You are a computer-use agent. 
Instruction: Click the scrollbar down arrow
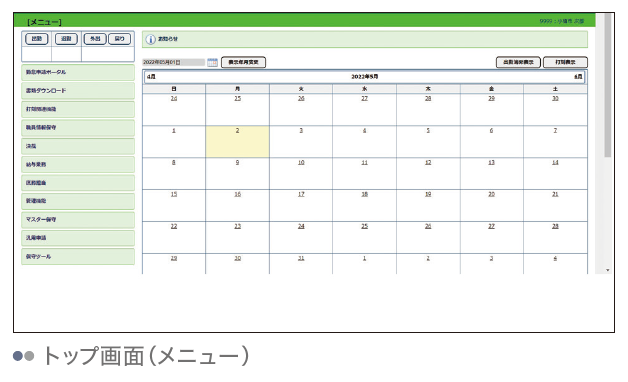608,270
